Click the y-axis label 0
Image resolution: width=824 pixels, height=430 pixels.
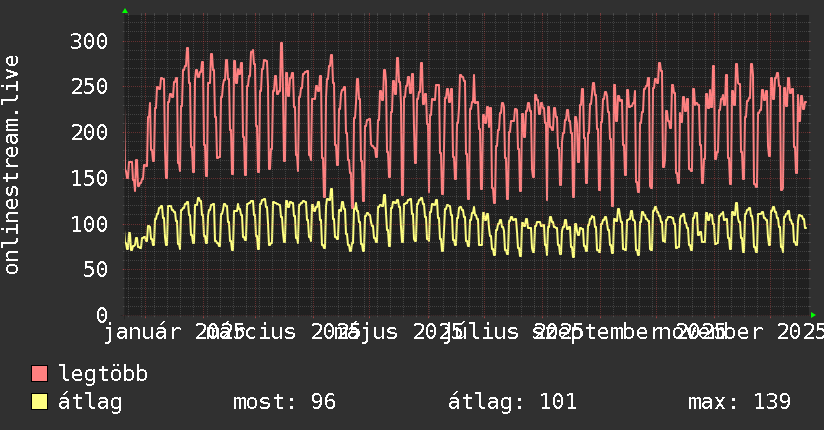[102, 315]
